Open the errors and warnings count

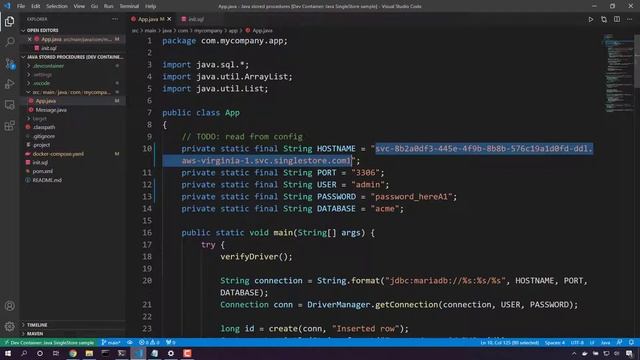coord(149,342)
